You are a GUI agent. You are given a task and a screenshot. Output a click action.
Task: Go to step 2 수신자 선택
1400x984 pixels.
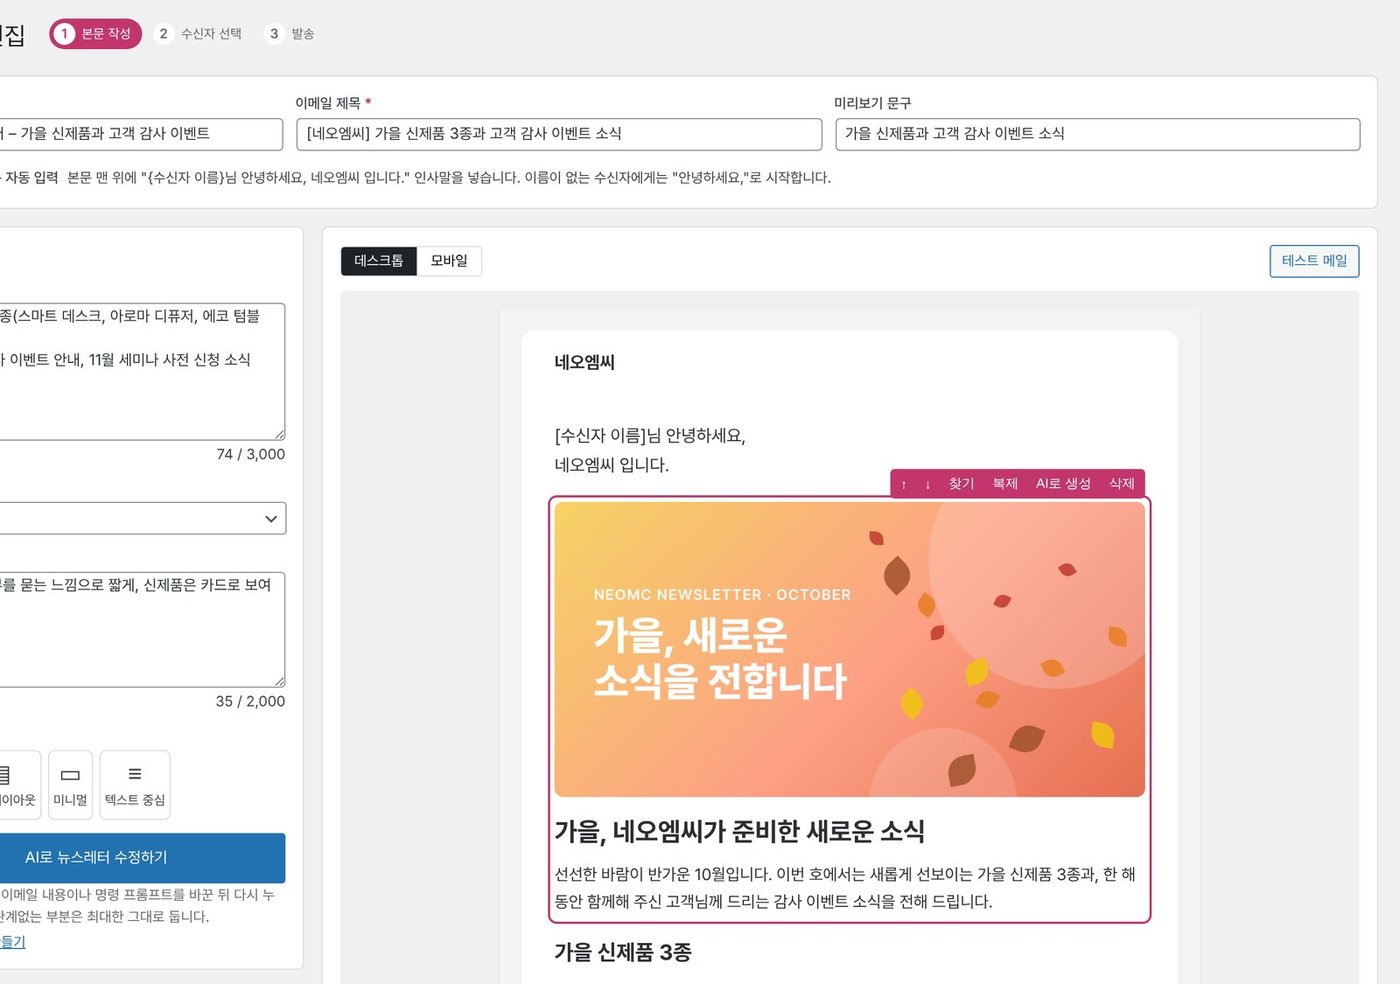199,34
